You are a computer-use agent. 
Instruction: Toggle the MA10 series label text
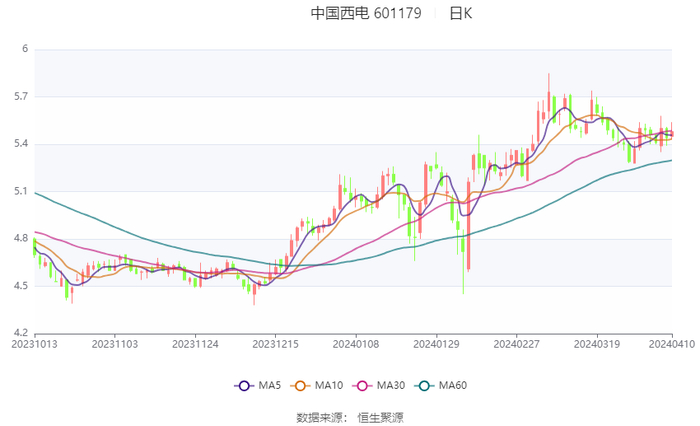click(331, 386)
